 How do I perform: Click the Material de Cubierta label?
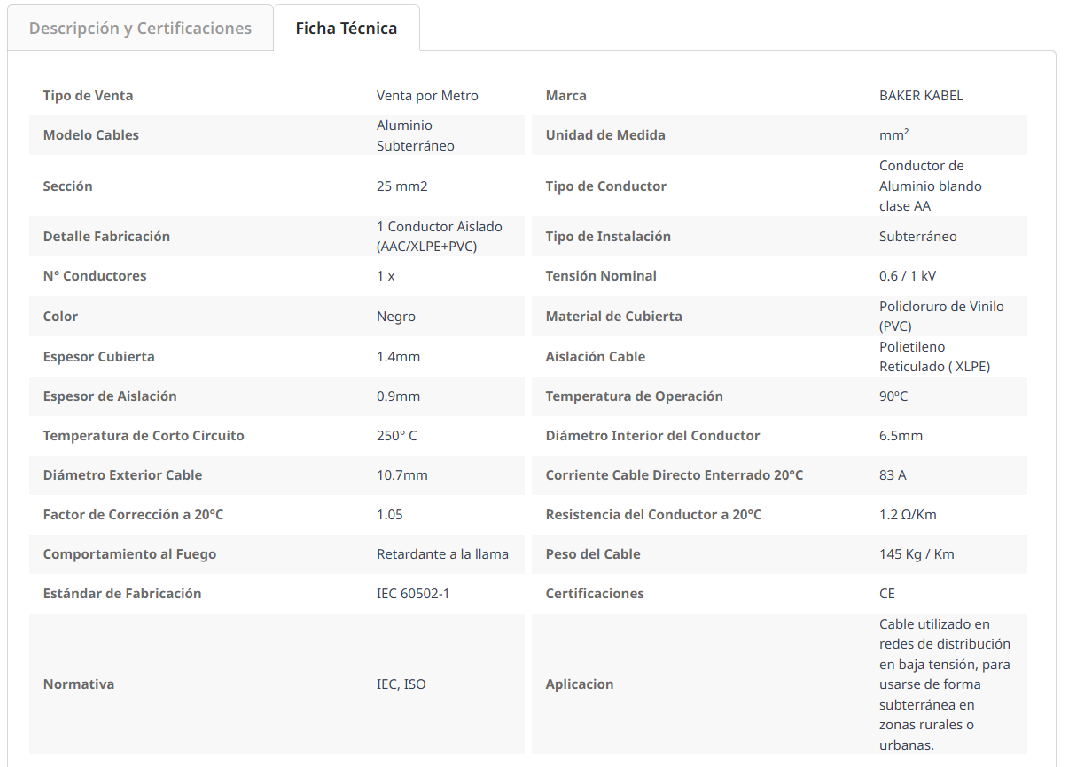pyautogui.click(x=613, y=317)
